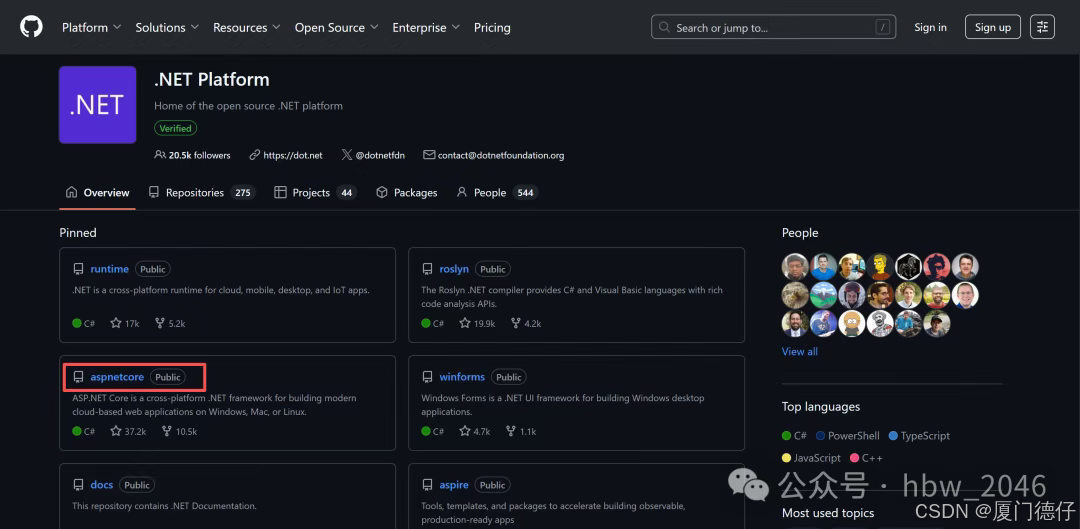The image size is (1080, 529).
Task: Open the GitHub logo home link
Action: 31,27
